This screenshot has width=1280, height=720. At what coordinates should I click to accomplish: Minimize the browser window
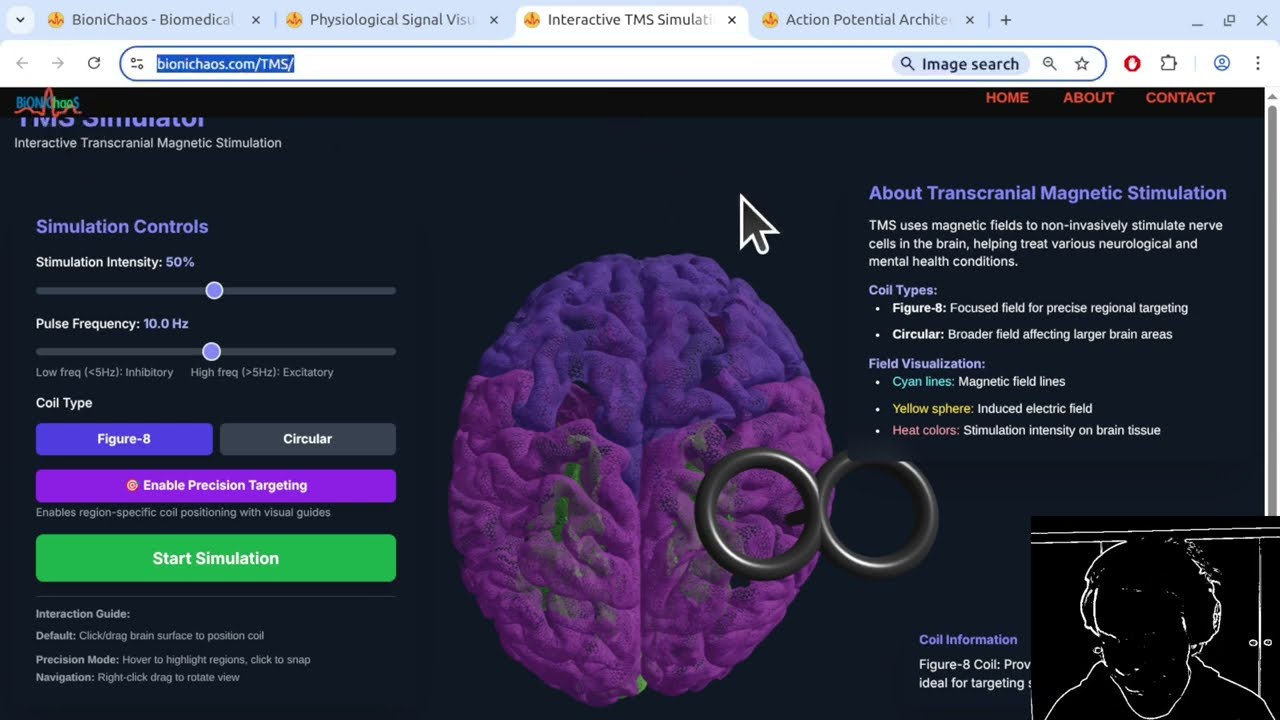pyautogui.click(x=1197, y=20)
